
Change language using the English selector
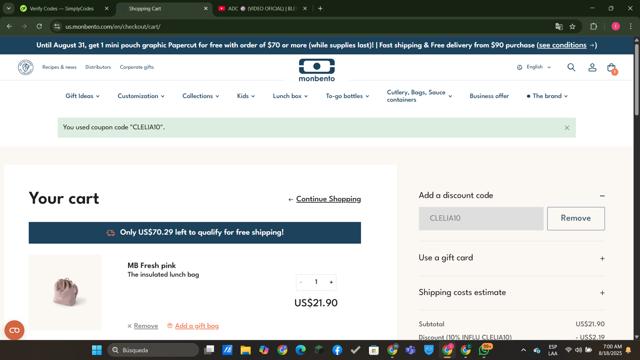[534, 67]
